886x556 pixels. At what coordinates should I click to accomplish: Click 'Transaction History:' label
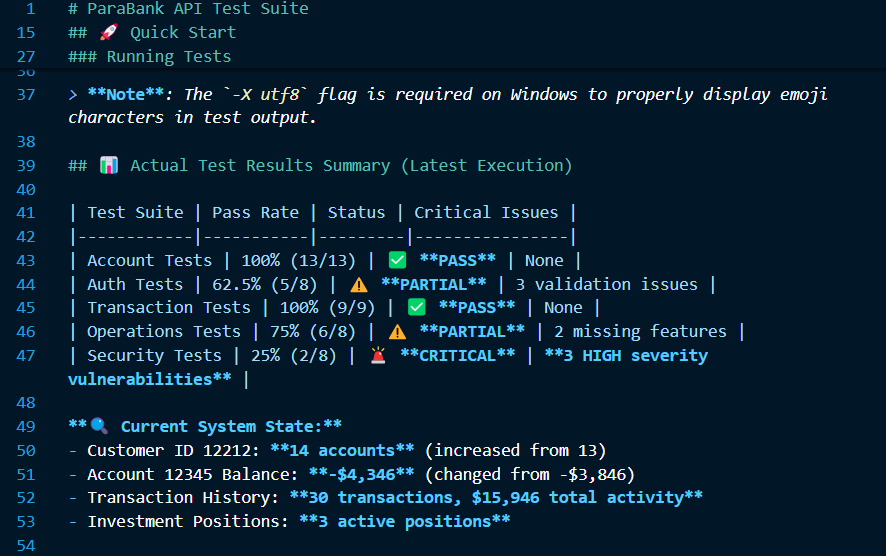click(183, 498)
